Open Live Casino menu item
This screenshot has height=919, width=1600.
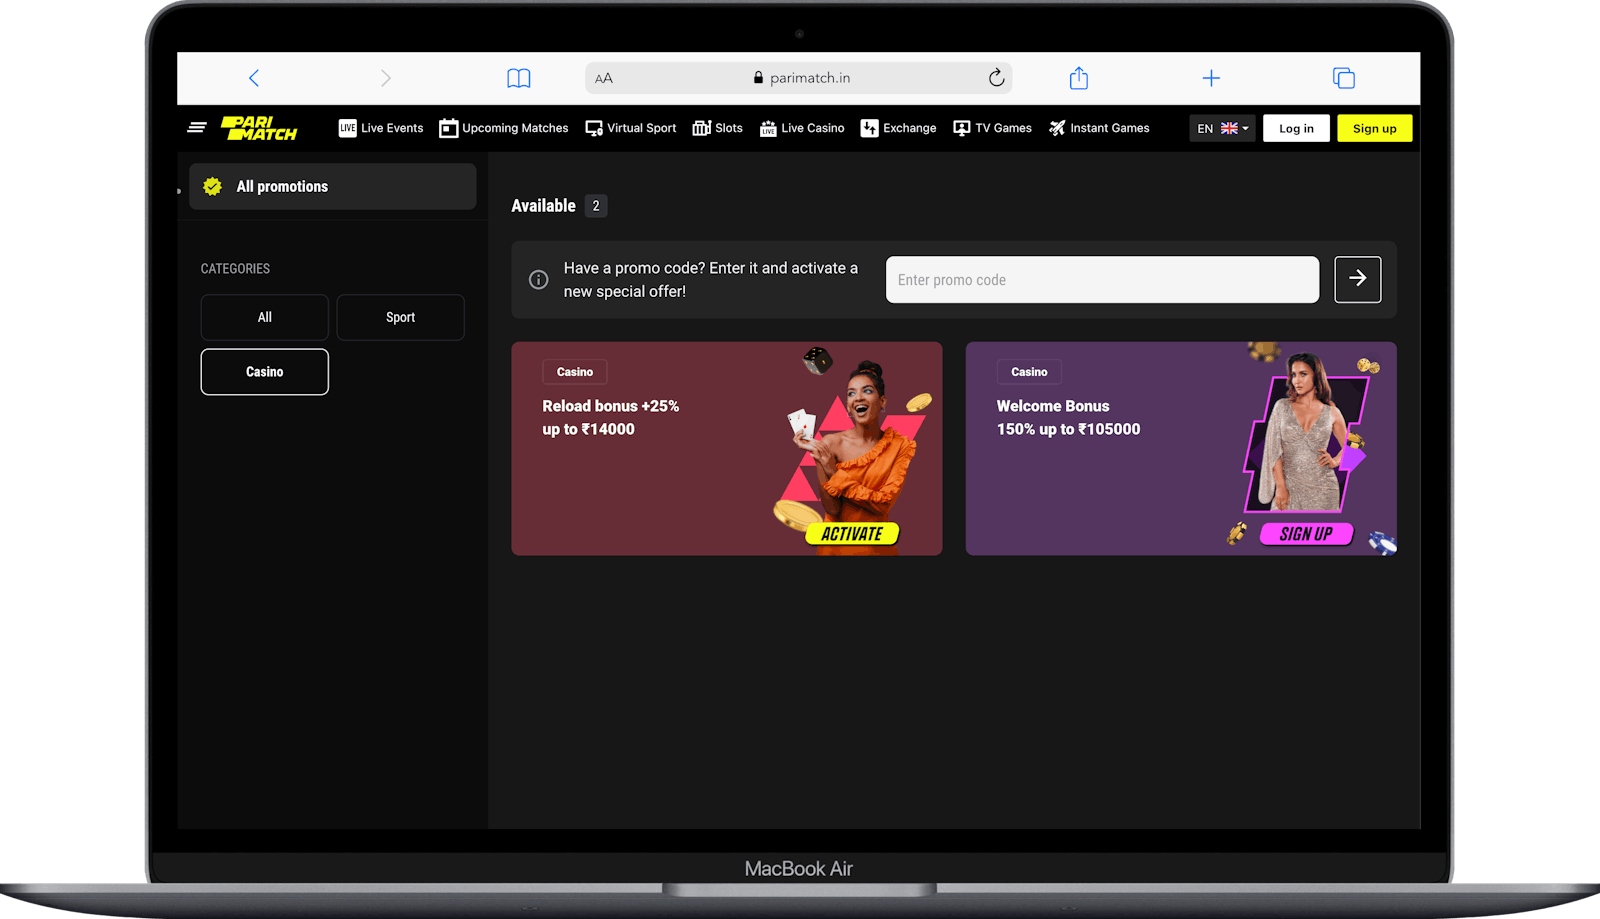click(802, 128)
